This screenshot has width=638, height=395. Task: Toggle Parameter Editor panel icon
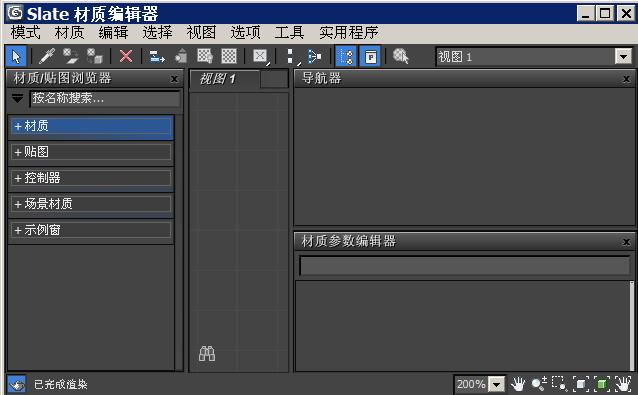click(x=370, y=57)
